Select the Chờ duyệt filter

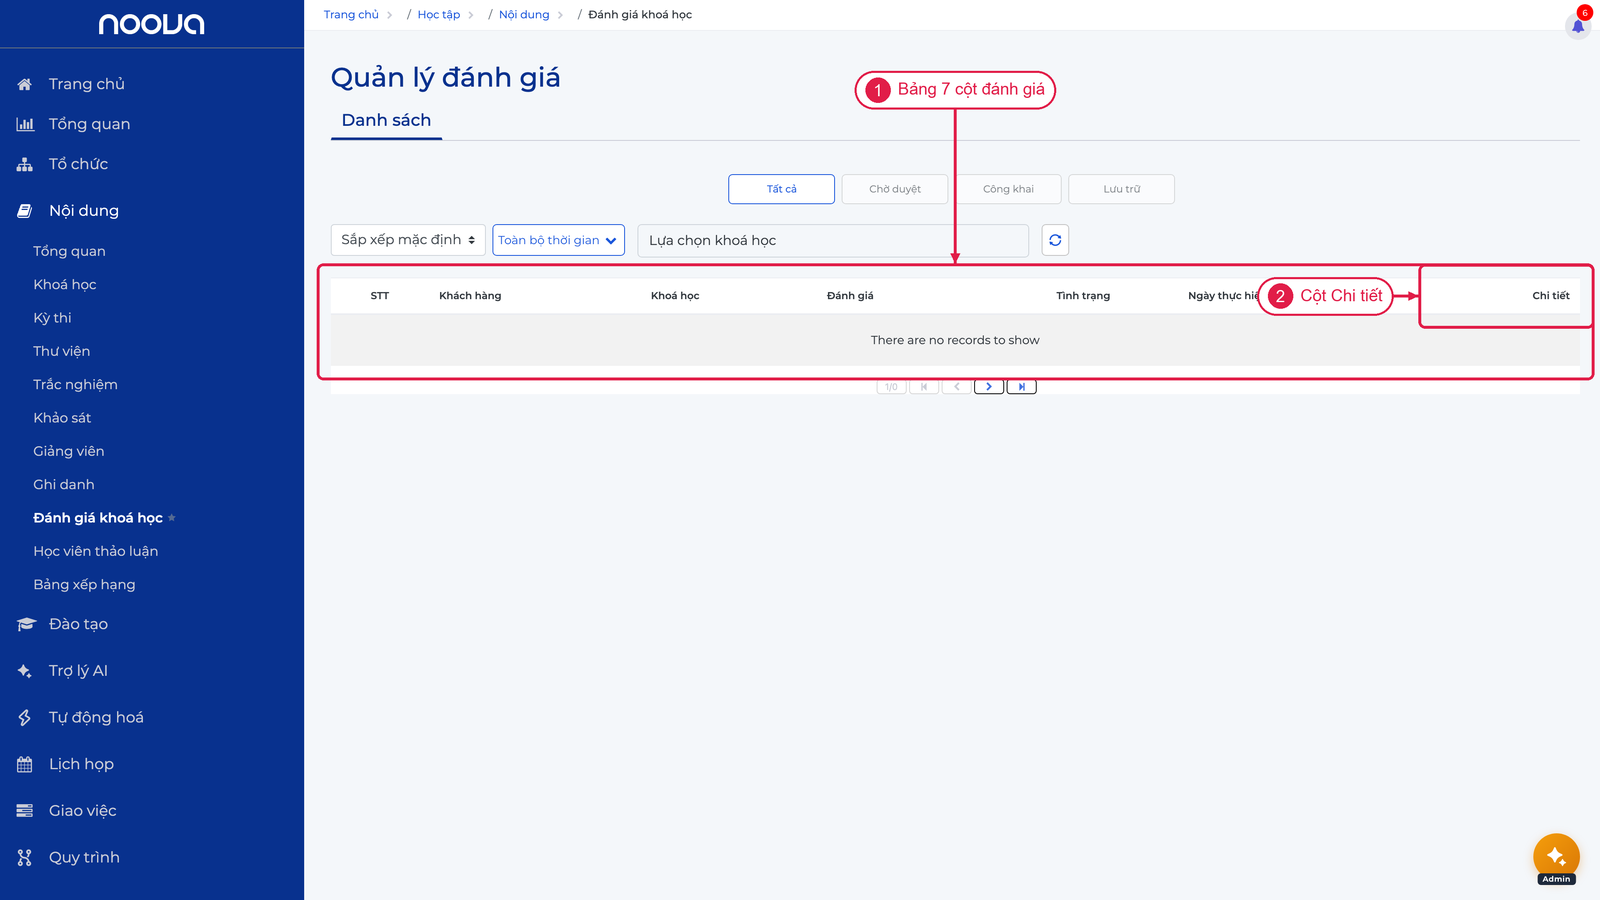pyautogui.click(x=895, y=189)
